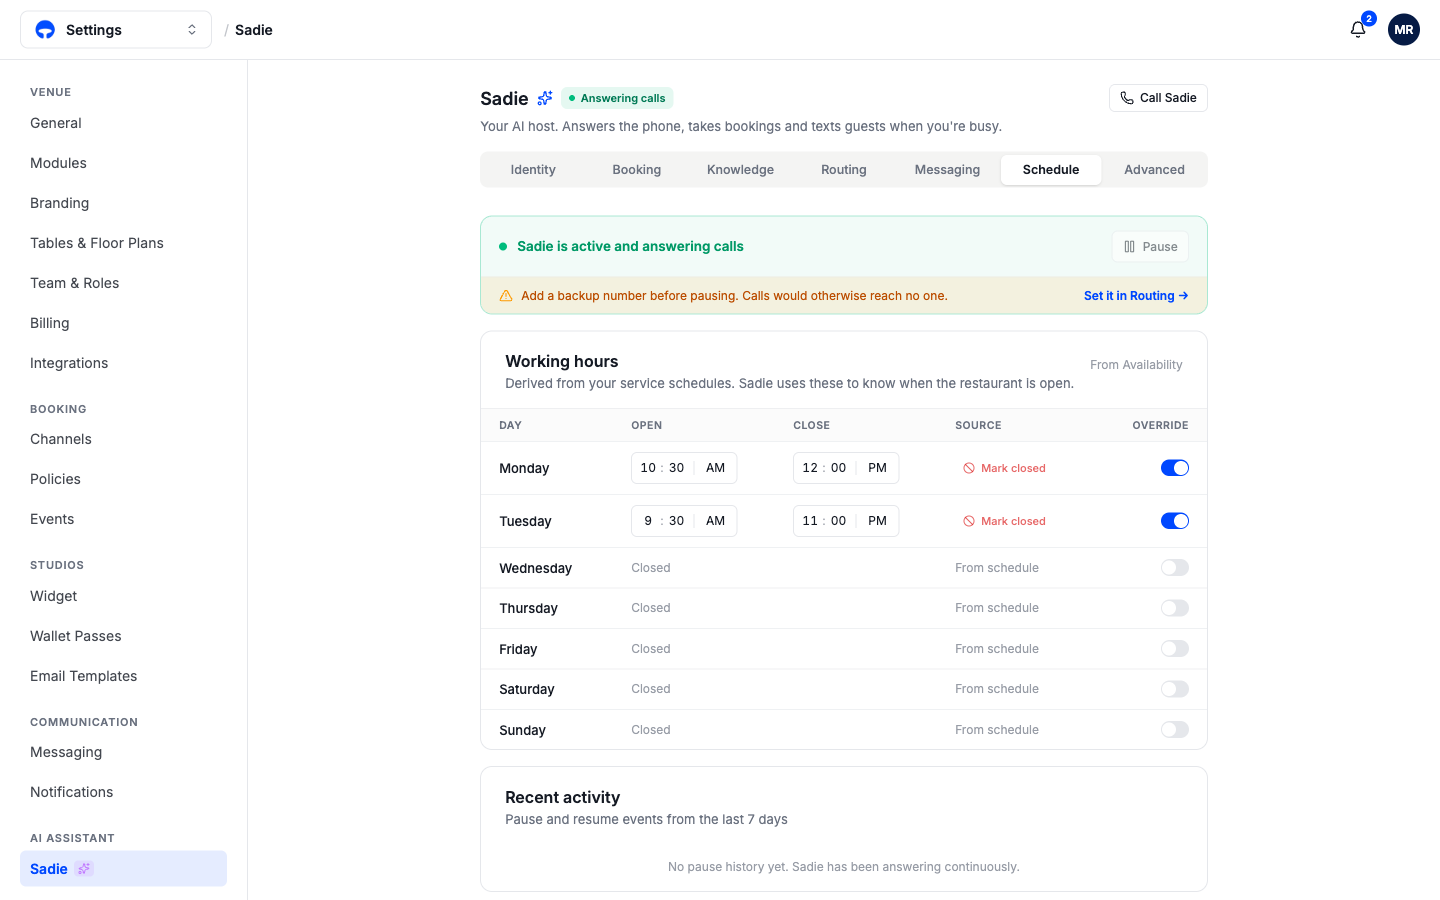Viewport: 1440px width, 900px height.
Task: Go to Channels under Booking
Action: tap(123, 439)
